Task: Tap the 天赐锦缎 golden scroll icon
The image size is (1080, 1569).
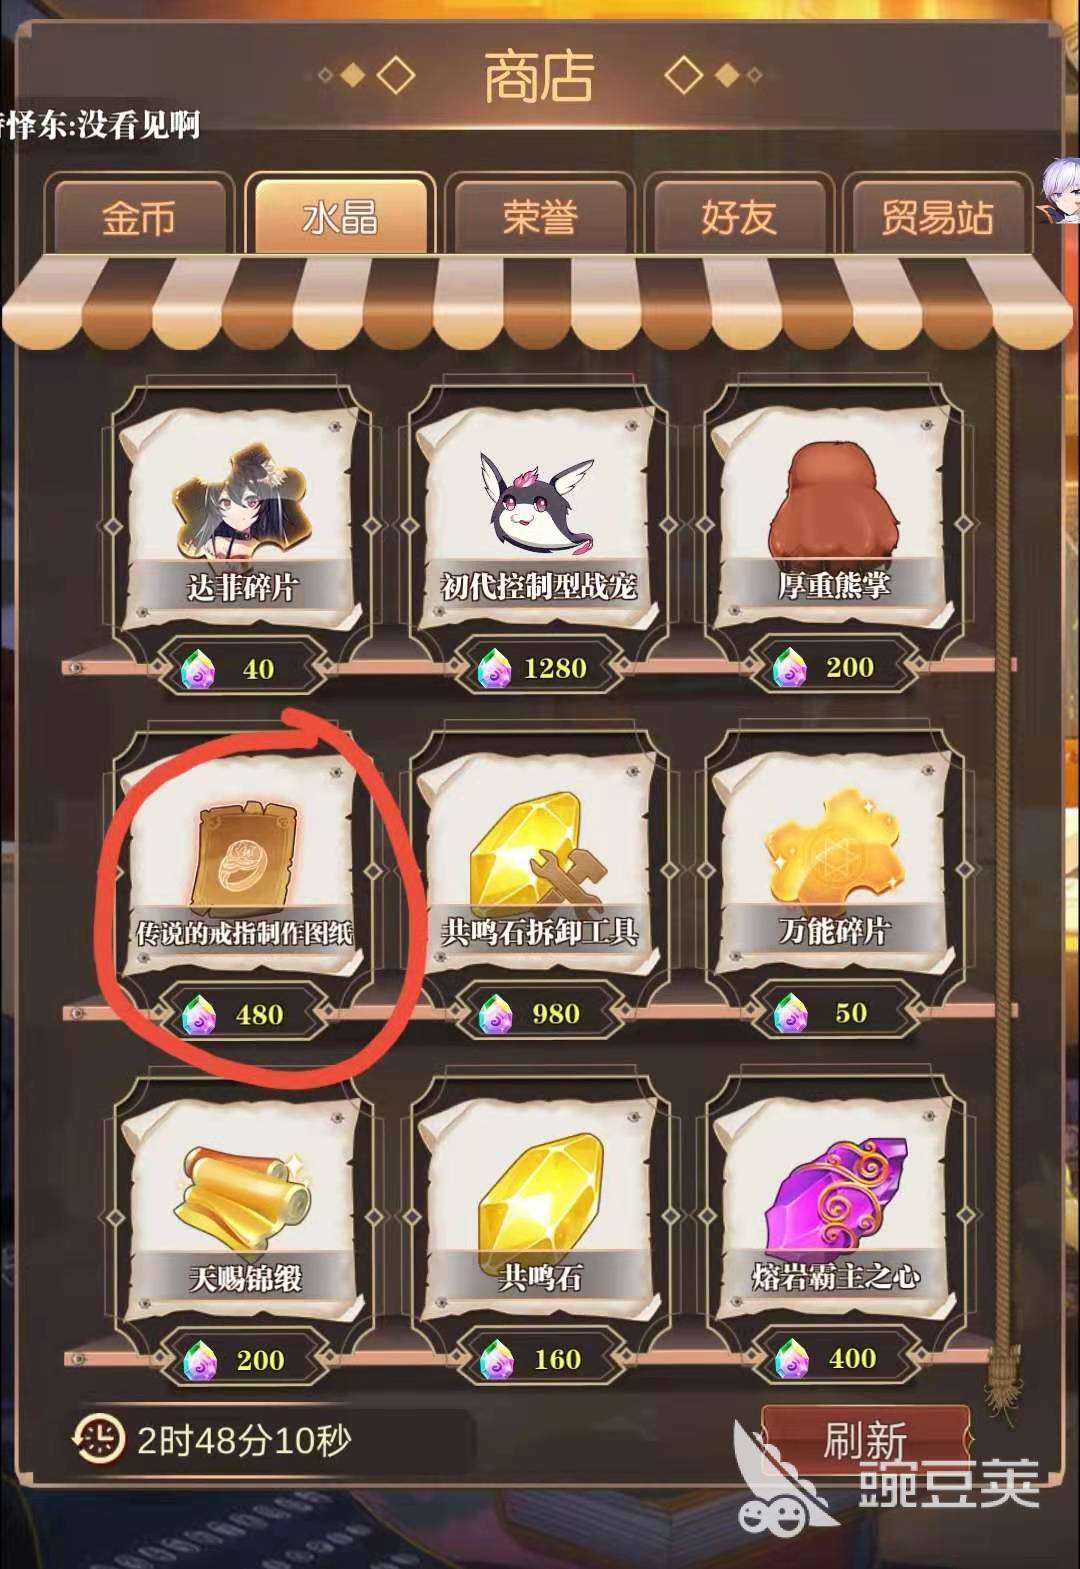Action: (244, 1201)
